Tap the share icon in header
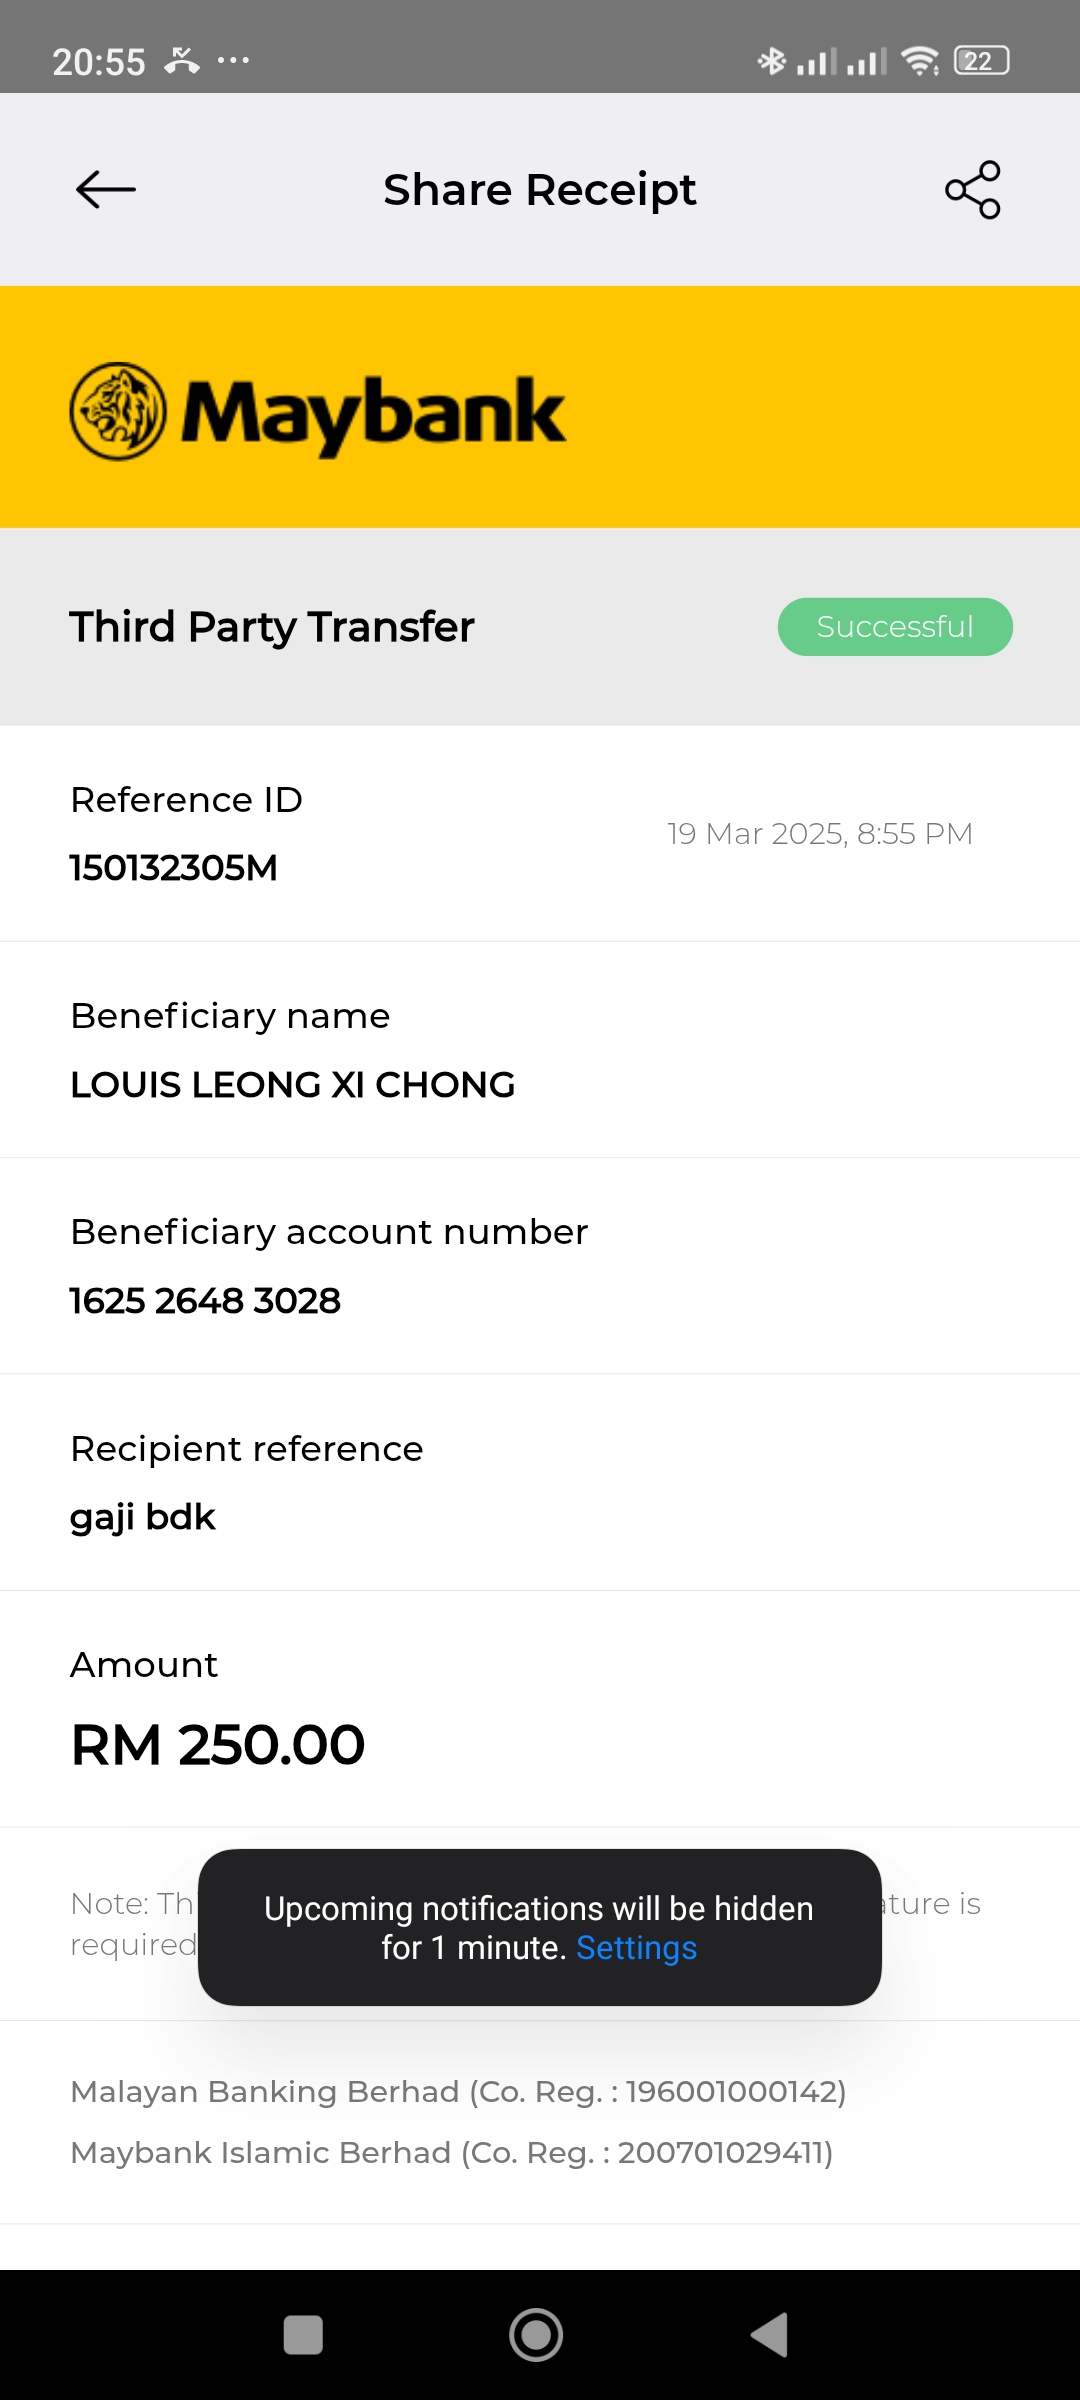The height and width of the screenshot is (2400, 1080). 973,189
